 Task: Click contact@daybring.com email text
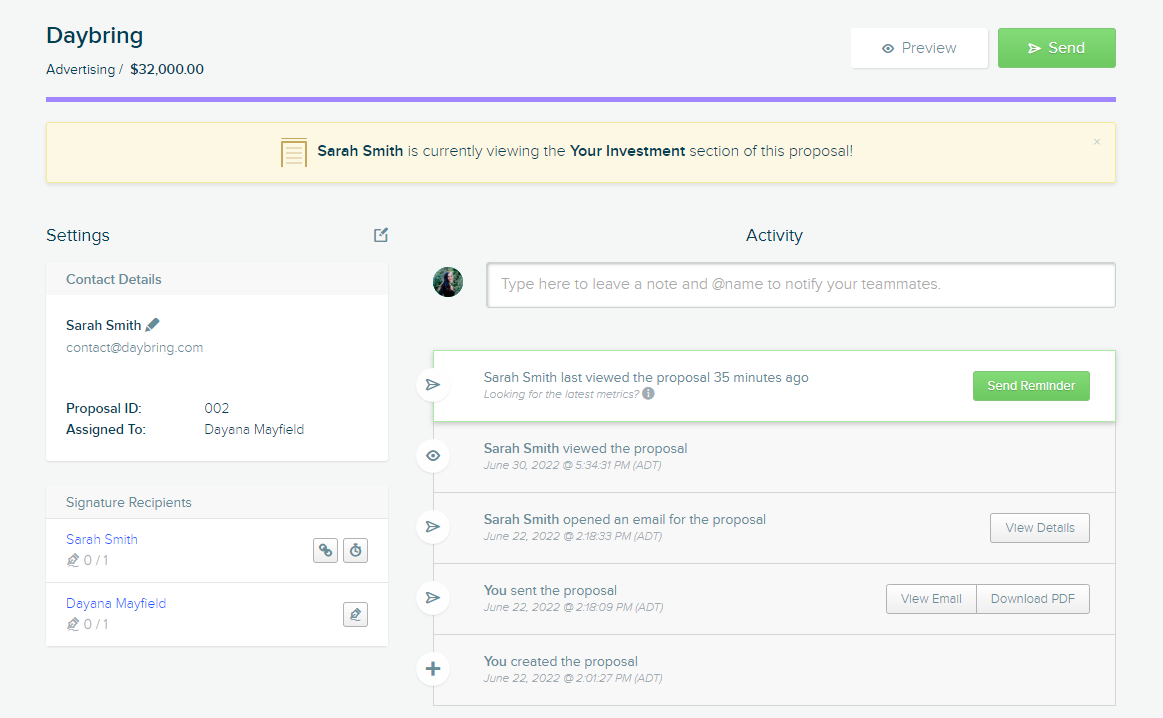point(134,347)
